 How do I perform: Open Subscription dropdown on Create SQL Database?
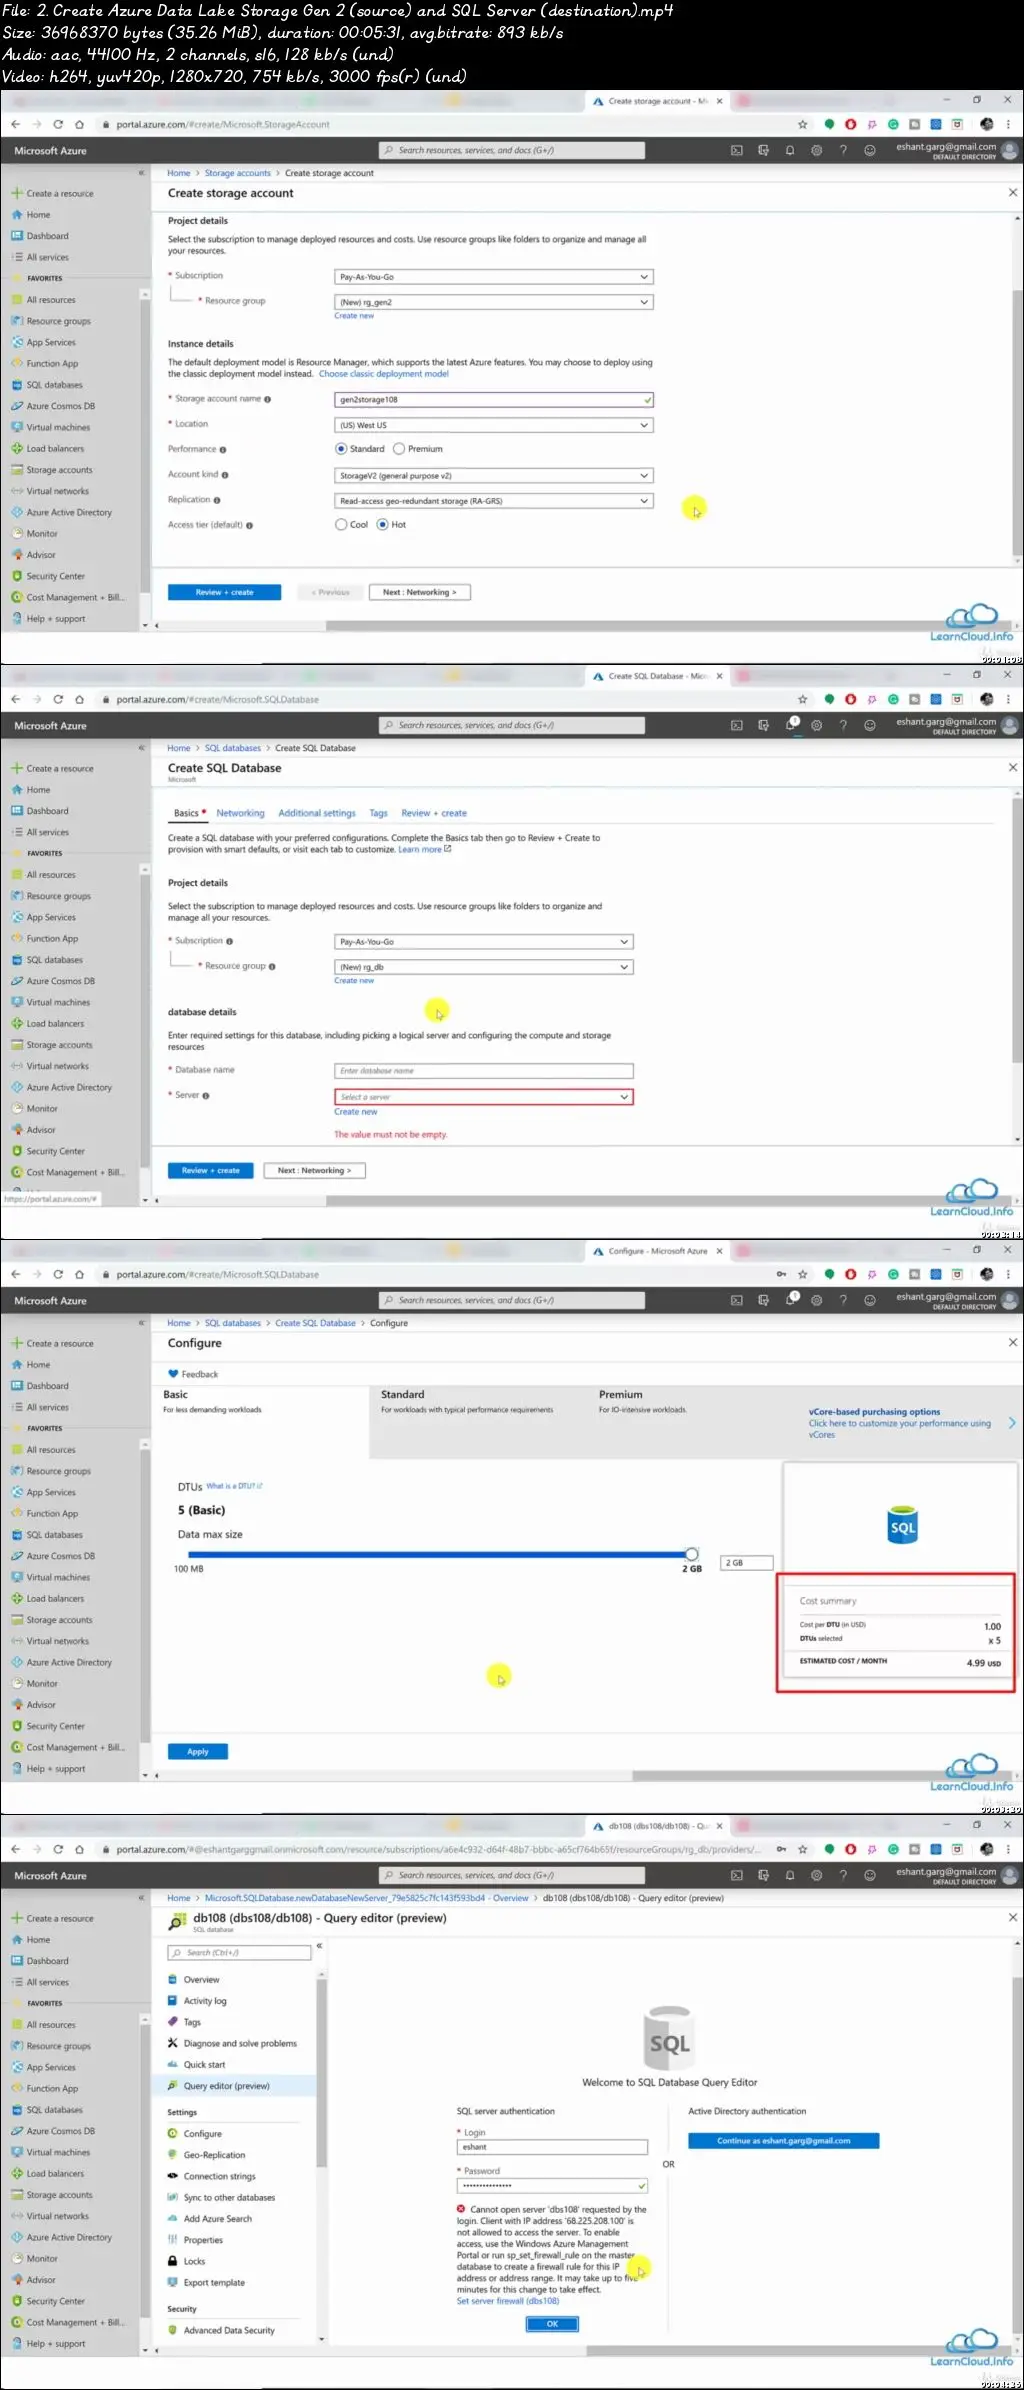[x=484, y=942]
